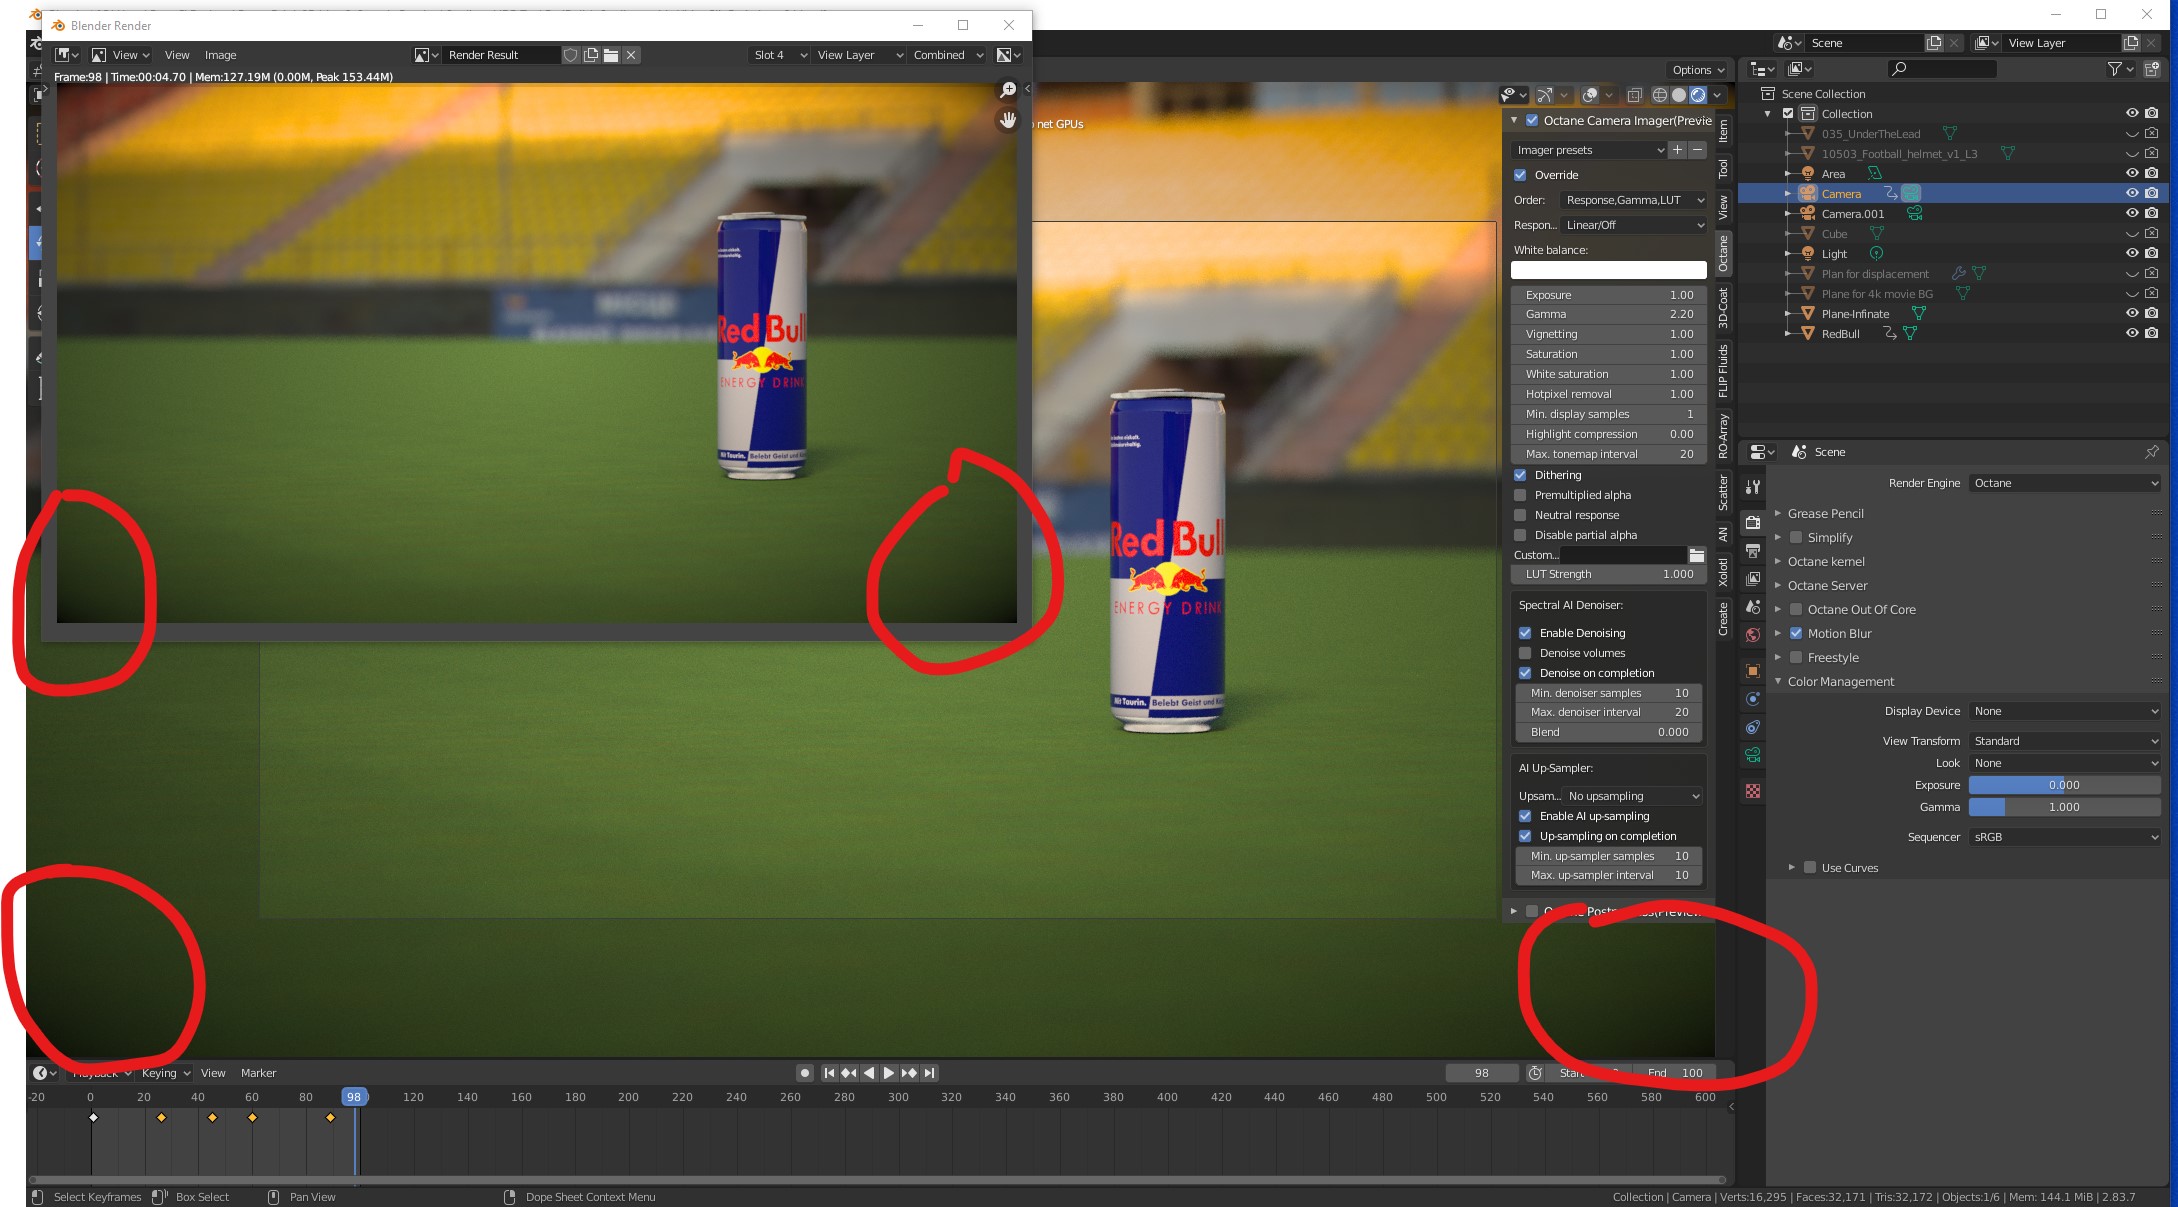Open the Object properties tab

point(1752,671)
